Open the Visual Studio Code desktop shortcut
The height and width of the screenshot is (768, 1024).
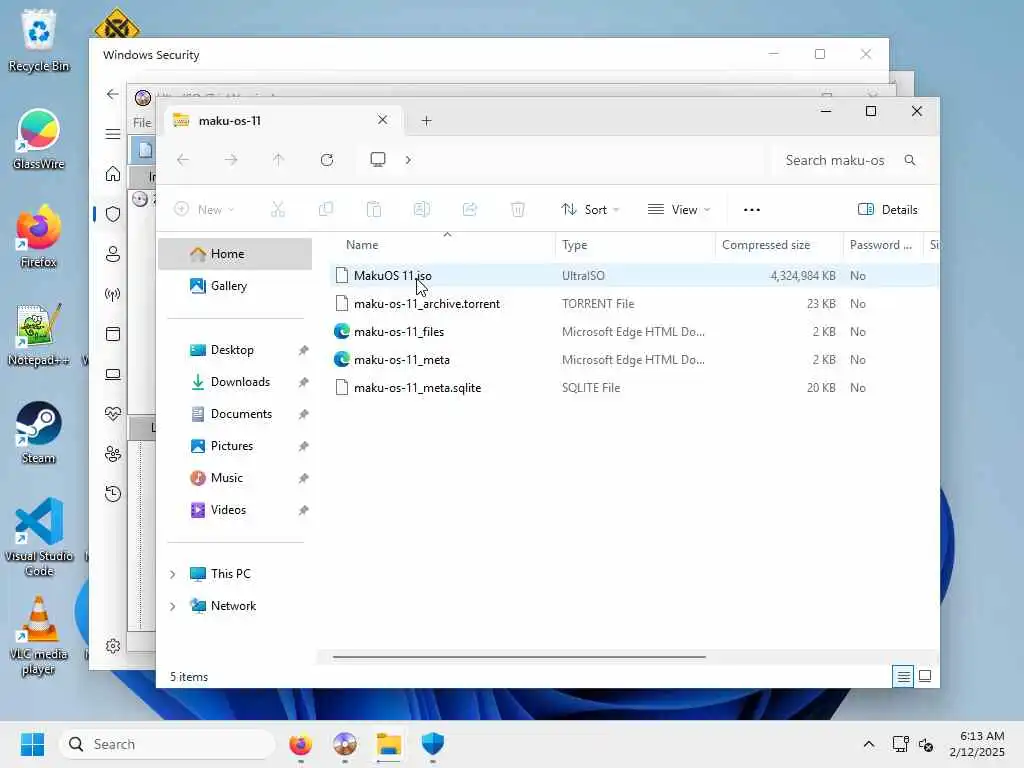pos(39,537)
